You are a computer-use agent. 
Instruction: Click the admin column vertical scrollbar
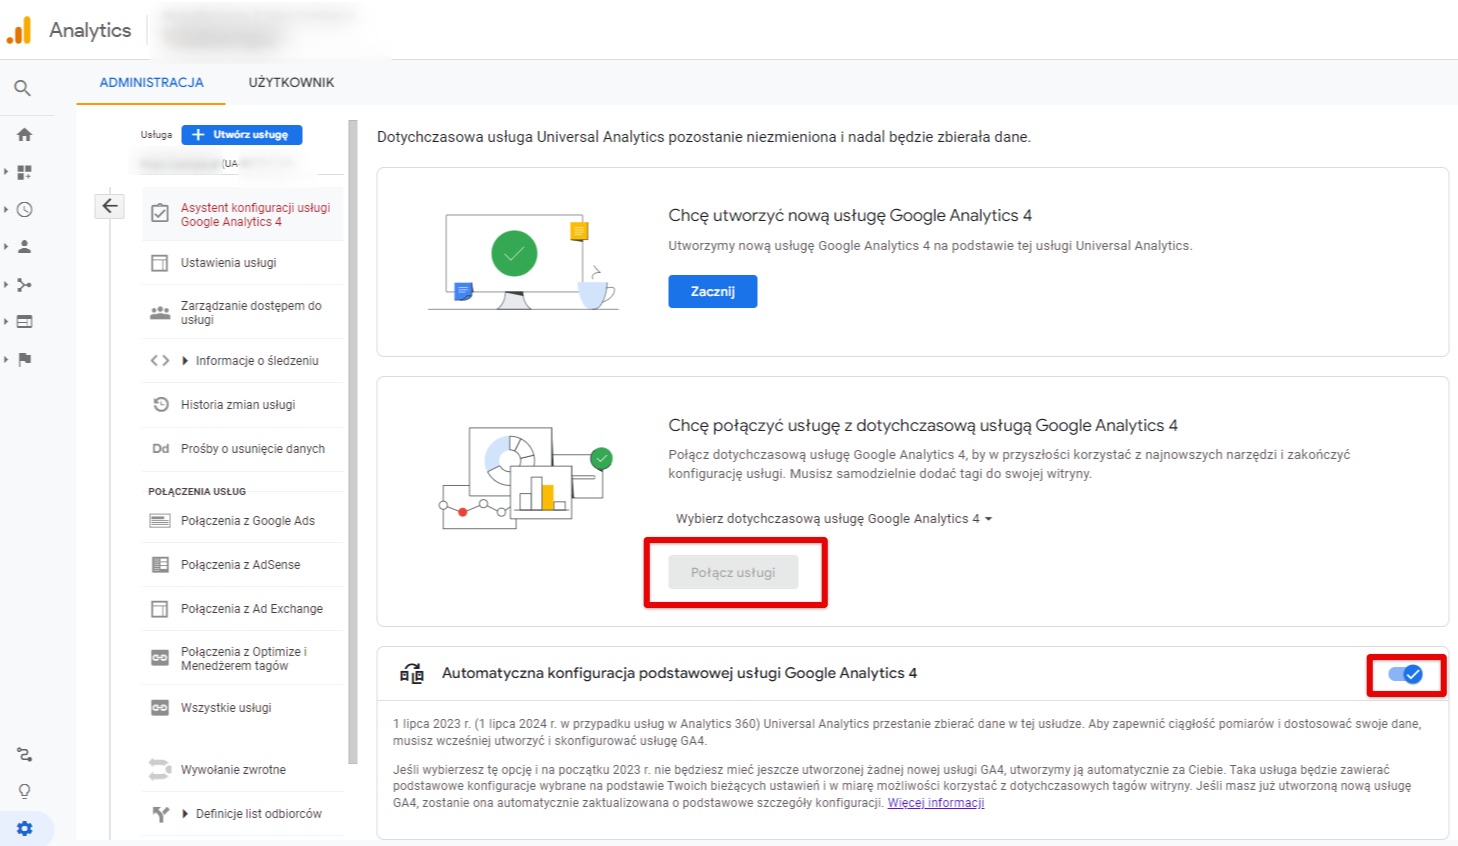pos(352,442)
